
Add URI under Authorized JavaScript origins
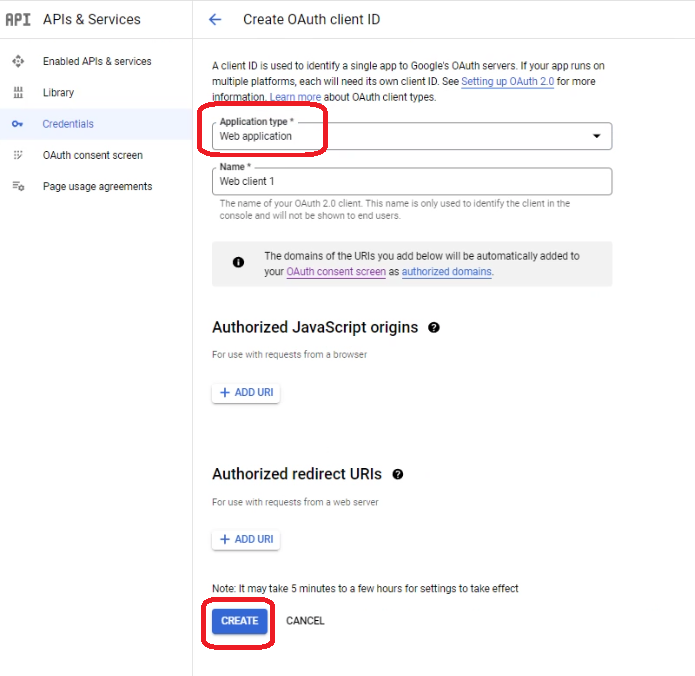(x=246, y=393)
